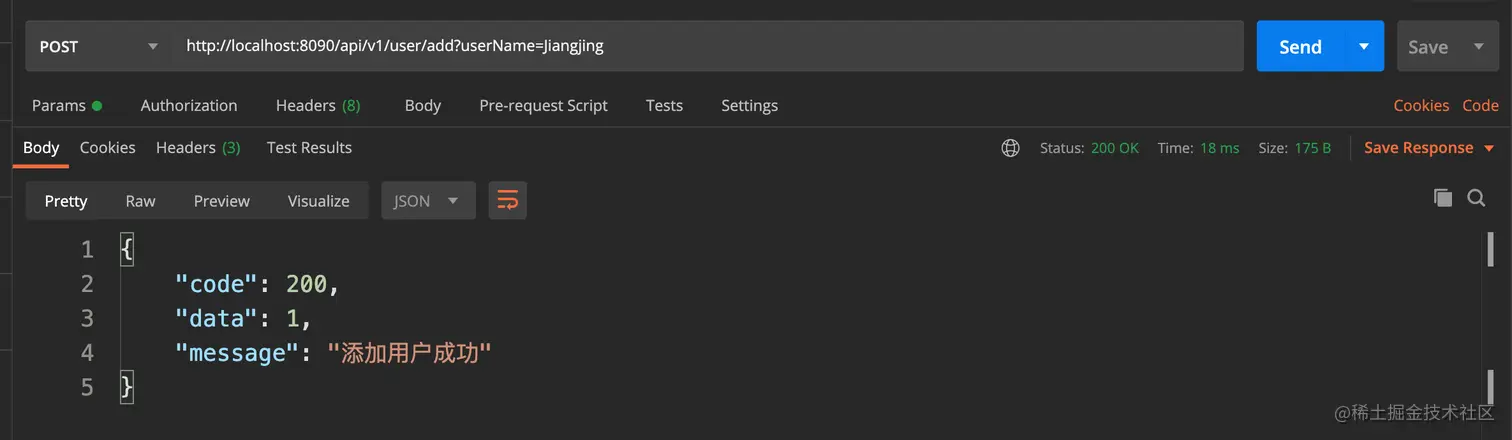1512x440 pixels.
Task: Open search in the response body
Action: coord(1476,198)
